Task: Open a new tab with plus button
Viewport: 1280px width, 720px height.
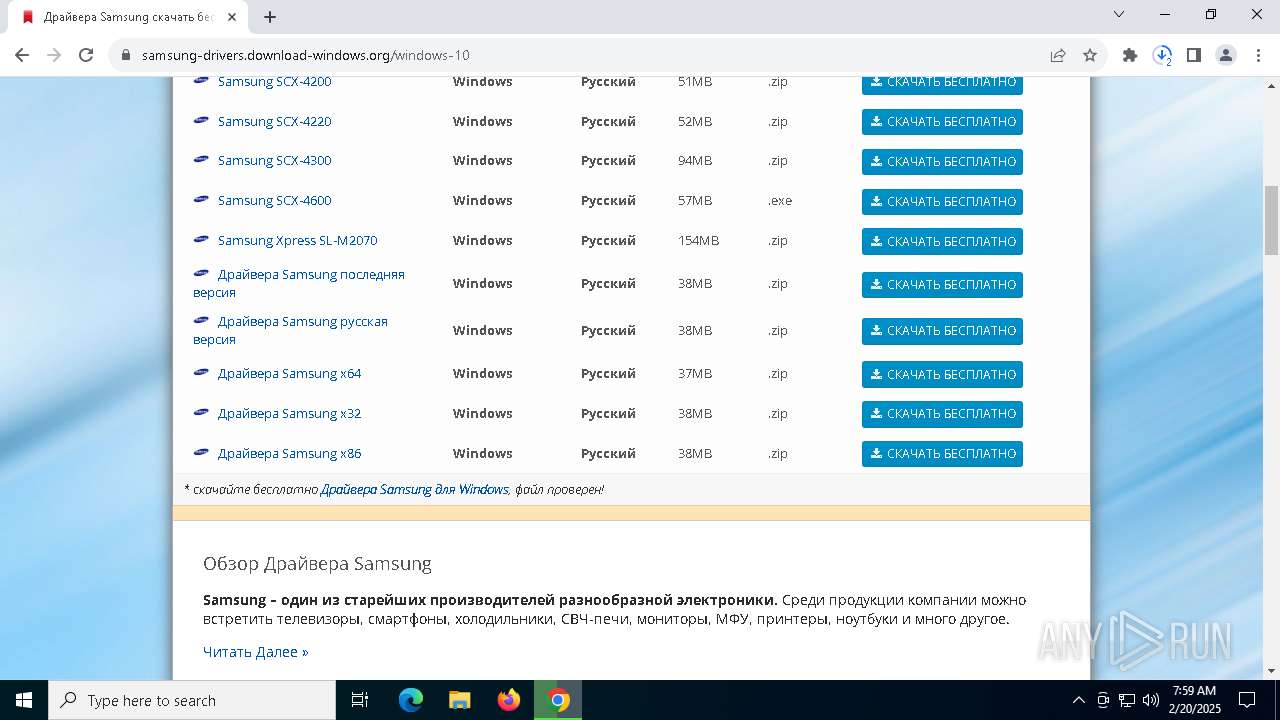Action: click(x=270, y=17)
